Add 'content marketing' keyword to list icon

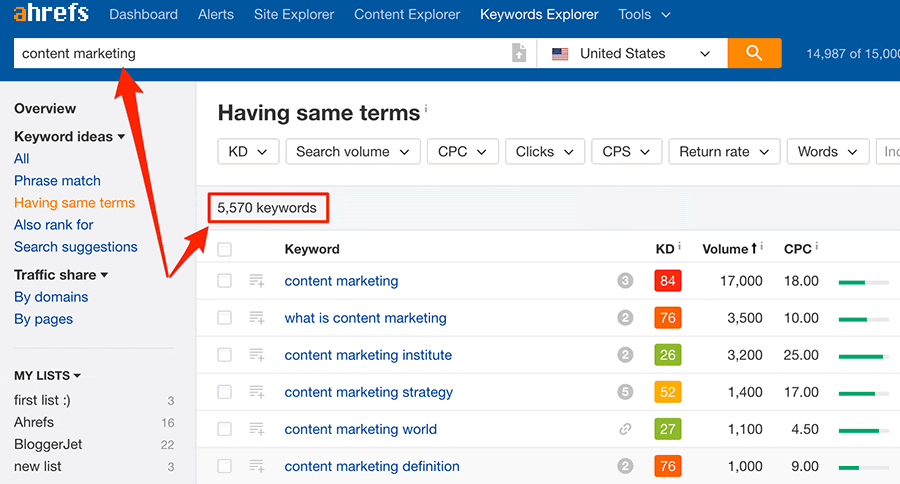tap(257, 281)
